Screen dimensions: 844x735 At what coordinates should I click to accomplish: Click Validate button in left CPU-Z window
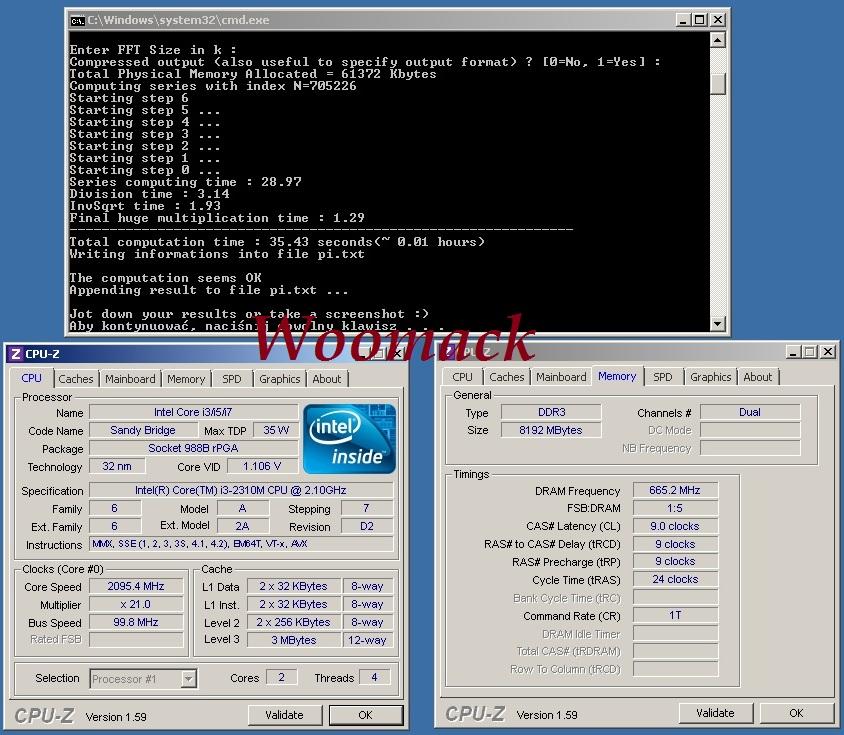(x=285, y=715)
